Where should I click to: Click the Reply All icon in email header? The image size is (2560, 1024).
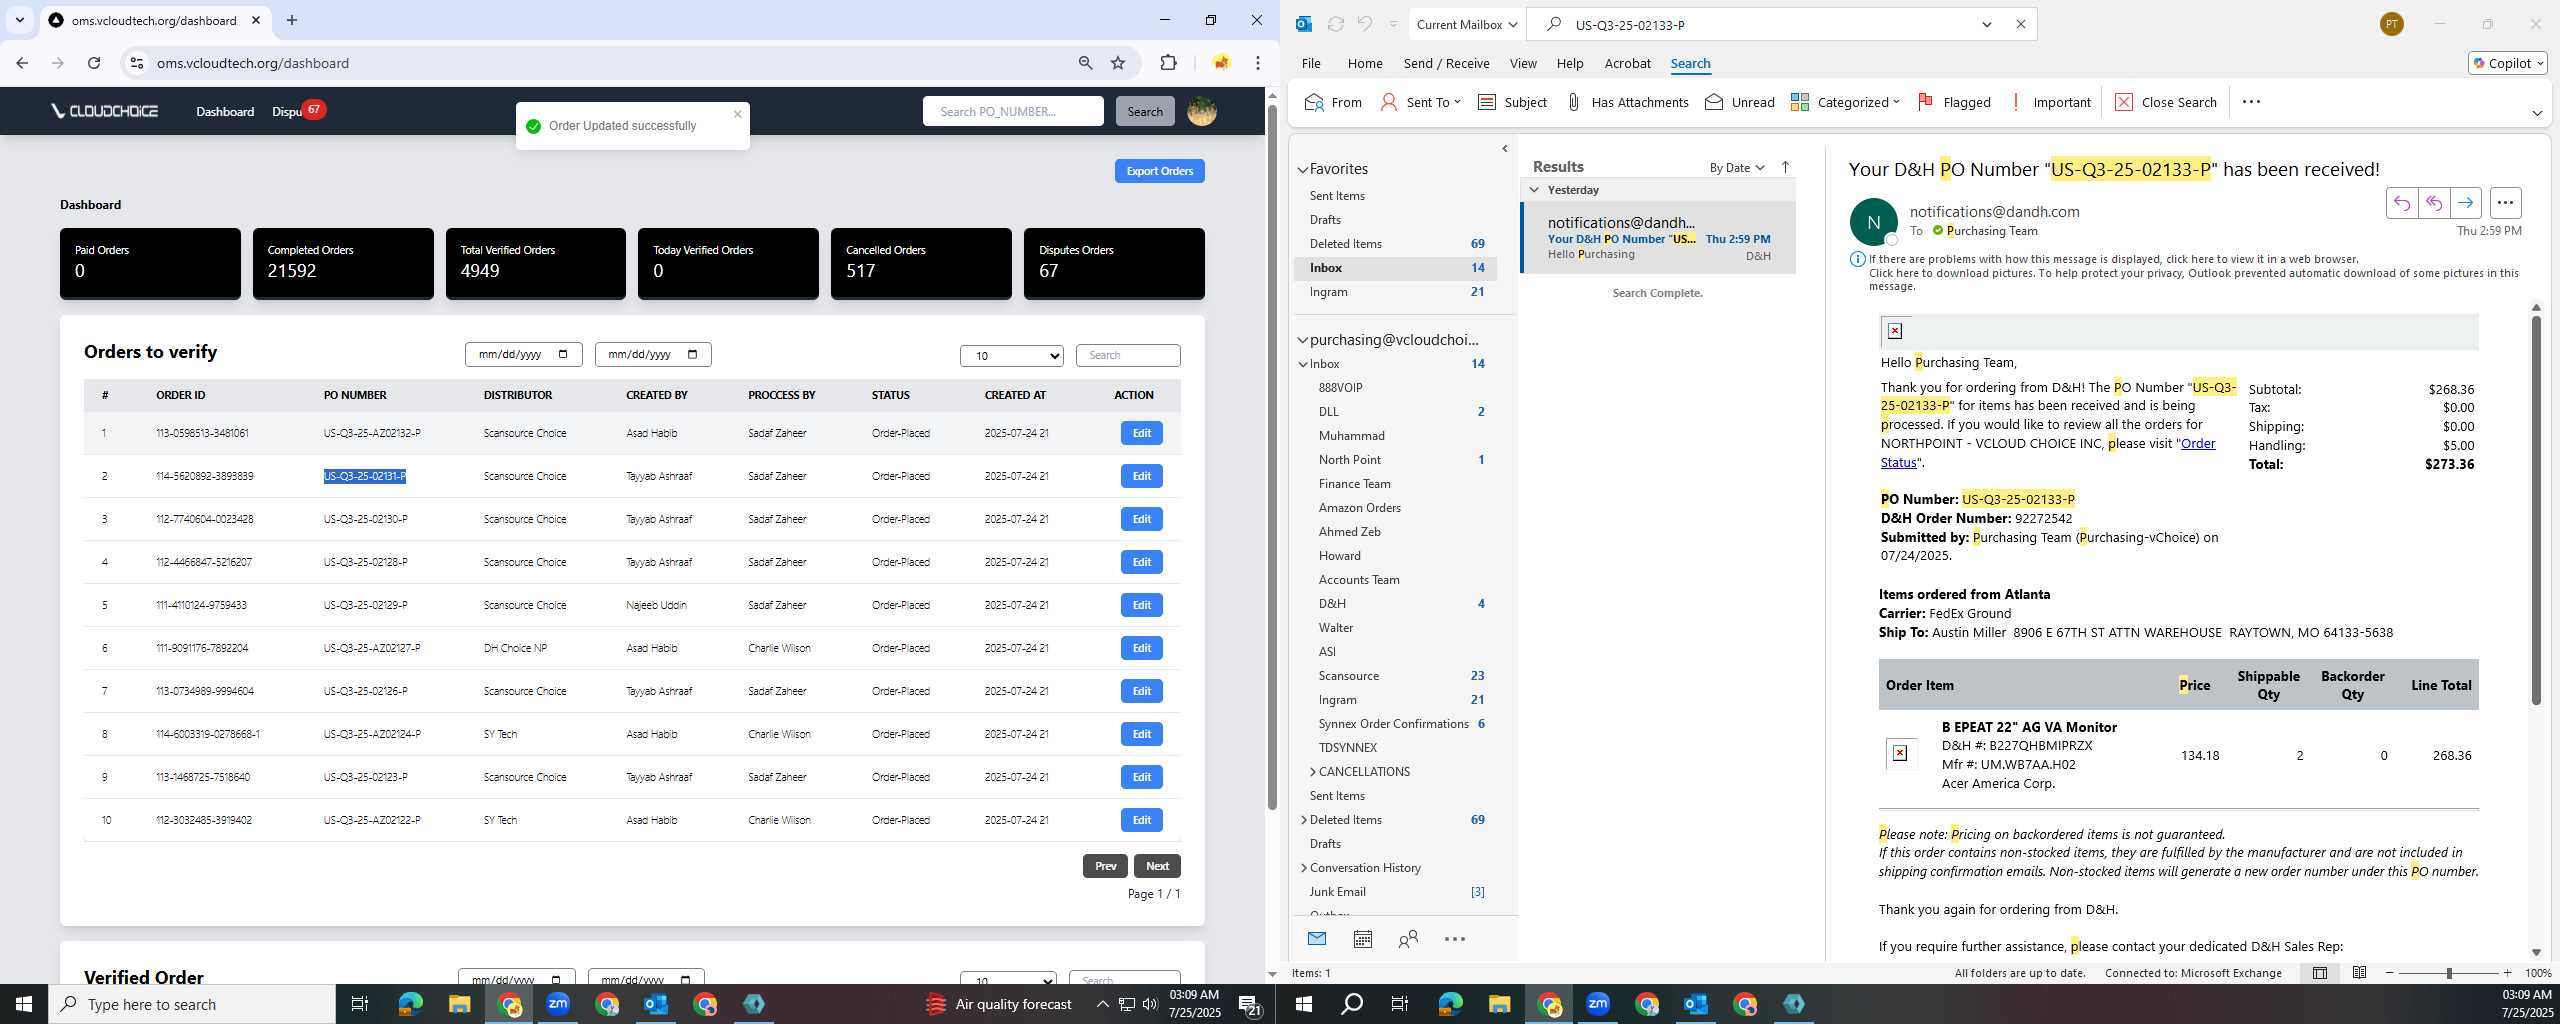[2433, 203]
